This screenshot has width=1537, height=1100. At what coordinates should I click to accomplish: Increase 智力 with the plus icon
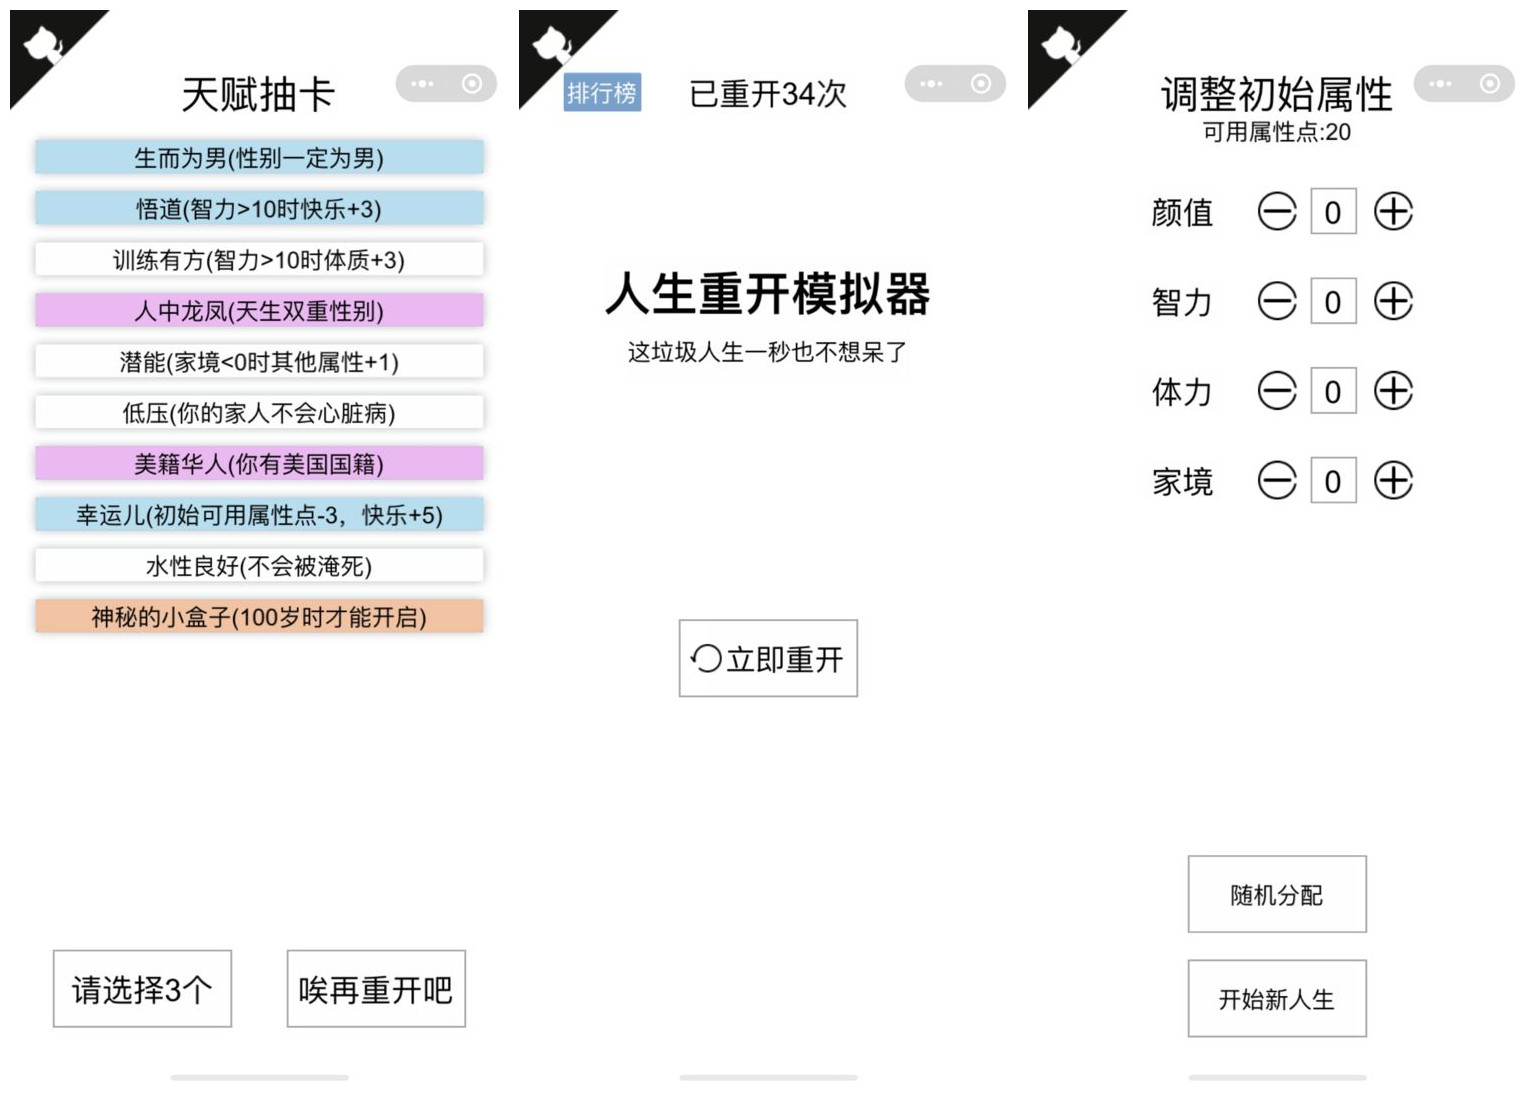(x=1393, y=301)
